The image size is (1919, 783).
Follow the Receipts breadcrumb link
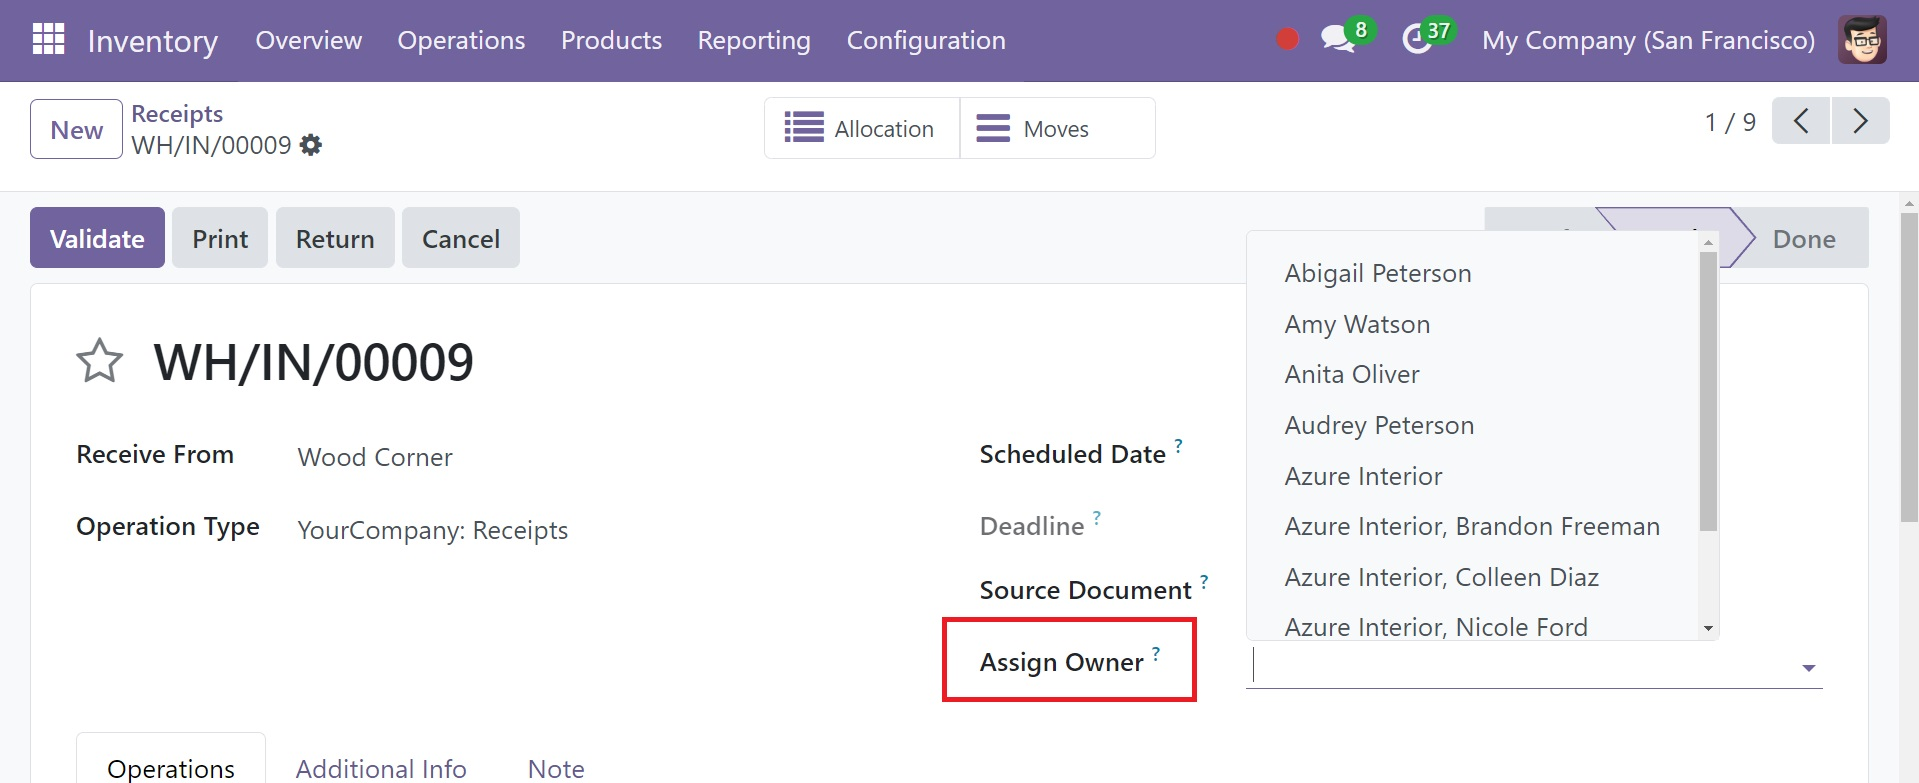177,113
